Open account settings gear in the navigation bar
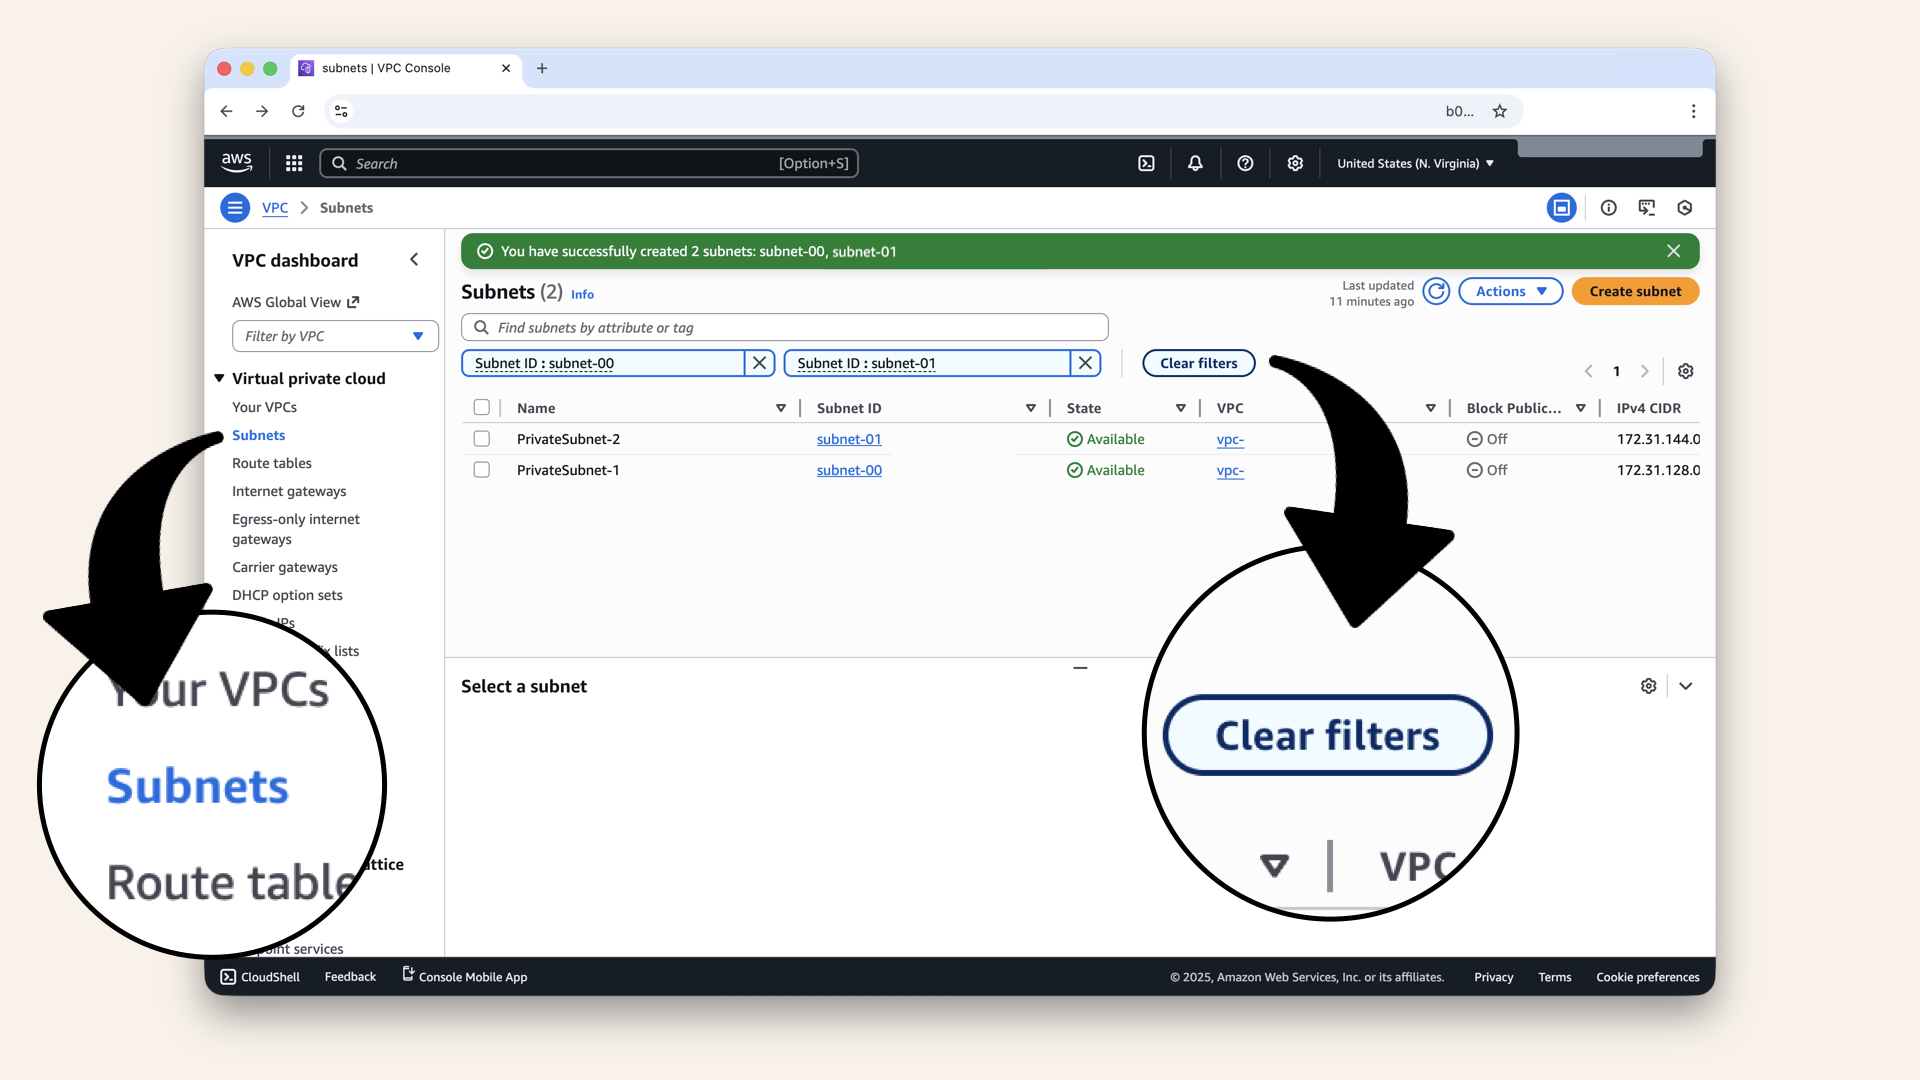Screen dimensions: 1920x1080 pyautogui.click(x=1295, y=163)
